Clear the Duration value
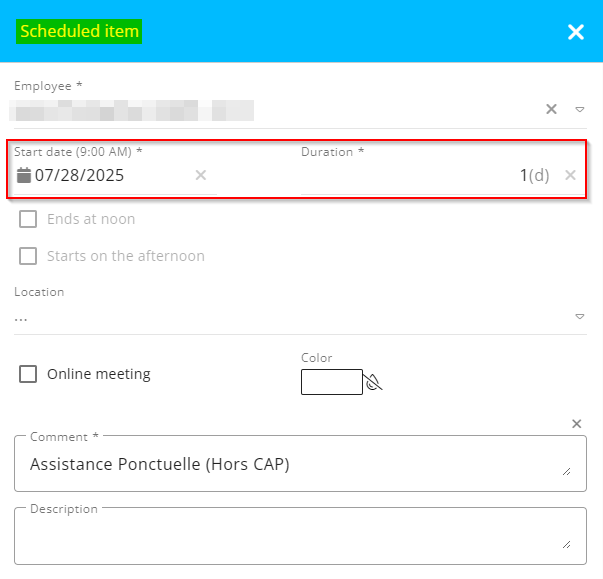This screenshot has width=603, height=579. click(570, 175)
